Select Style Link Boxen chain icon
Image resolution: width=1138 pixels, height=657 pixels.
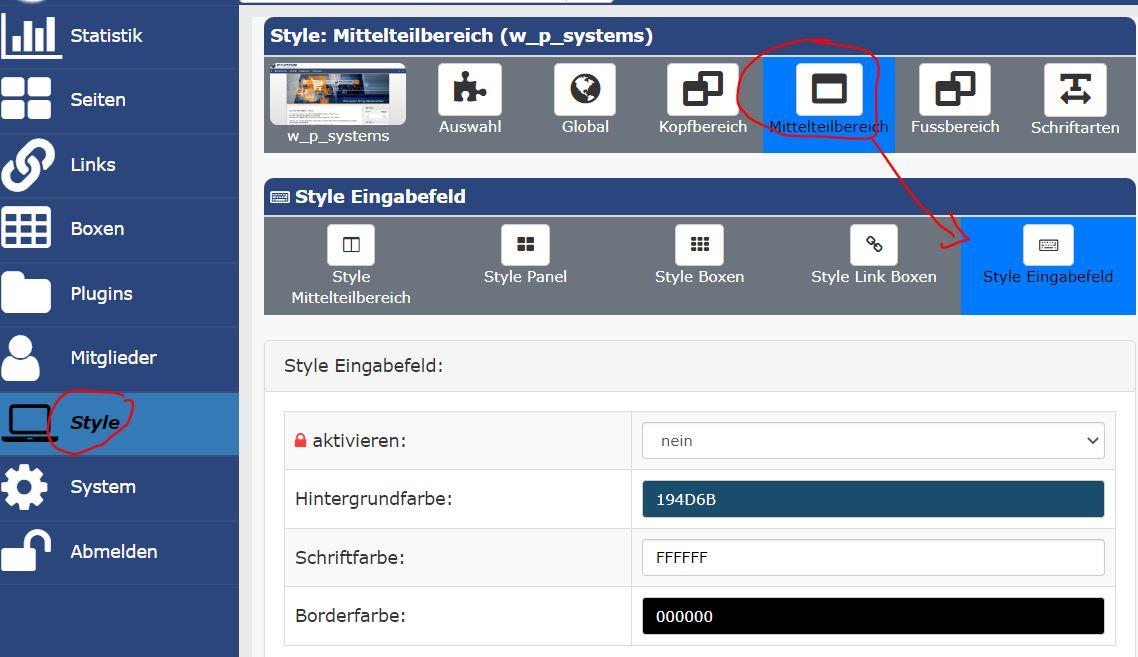click(x=874, y=245)
